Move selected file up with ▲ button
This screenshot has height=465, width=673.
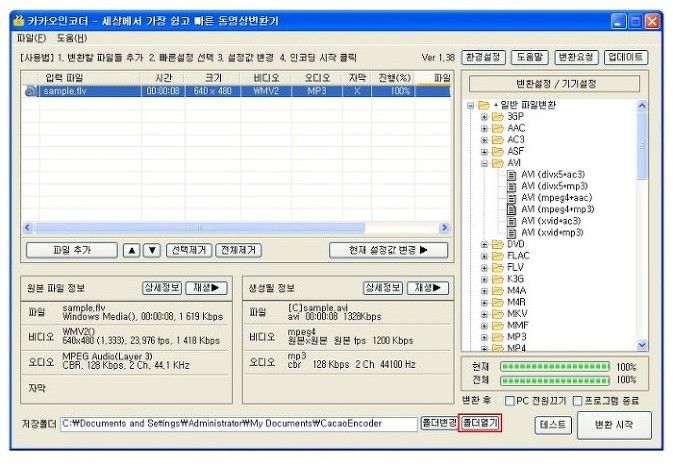coord(131,250)
